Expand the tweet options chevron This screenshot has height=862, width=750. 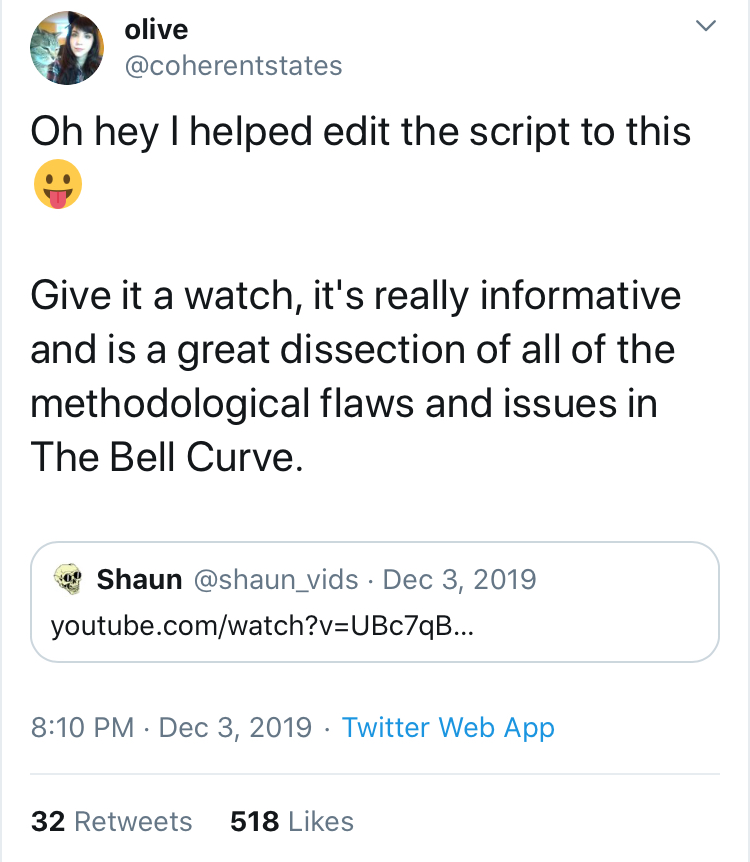tap(705, 25)
